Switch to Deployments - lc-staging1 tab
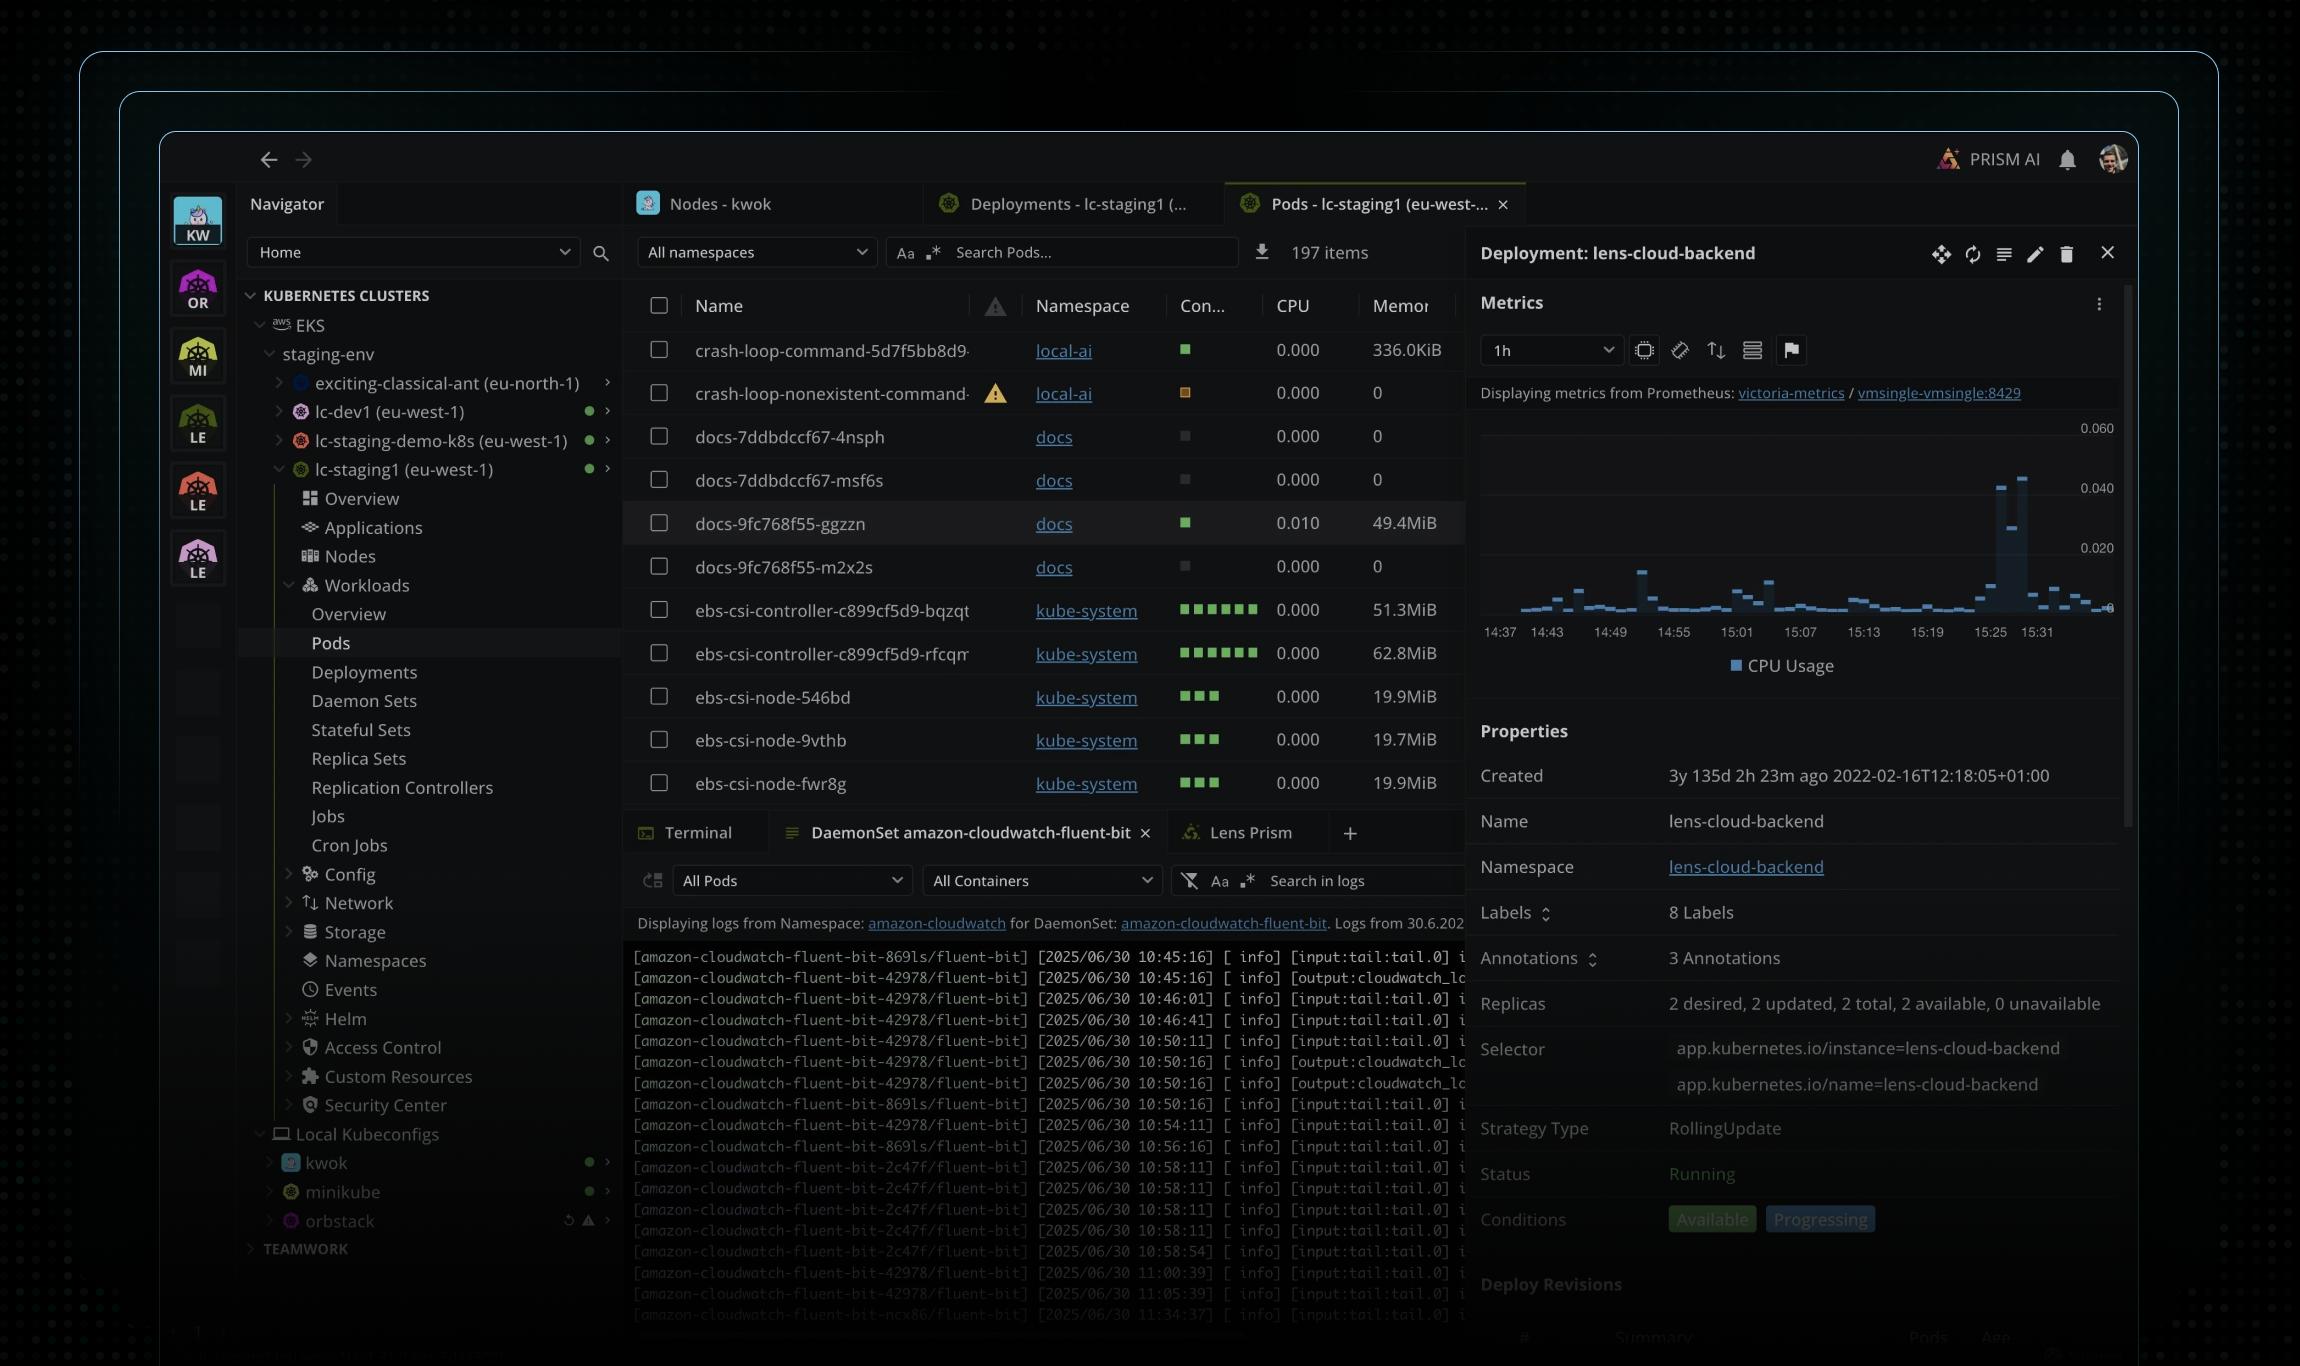 1073,204
